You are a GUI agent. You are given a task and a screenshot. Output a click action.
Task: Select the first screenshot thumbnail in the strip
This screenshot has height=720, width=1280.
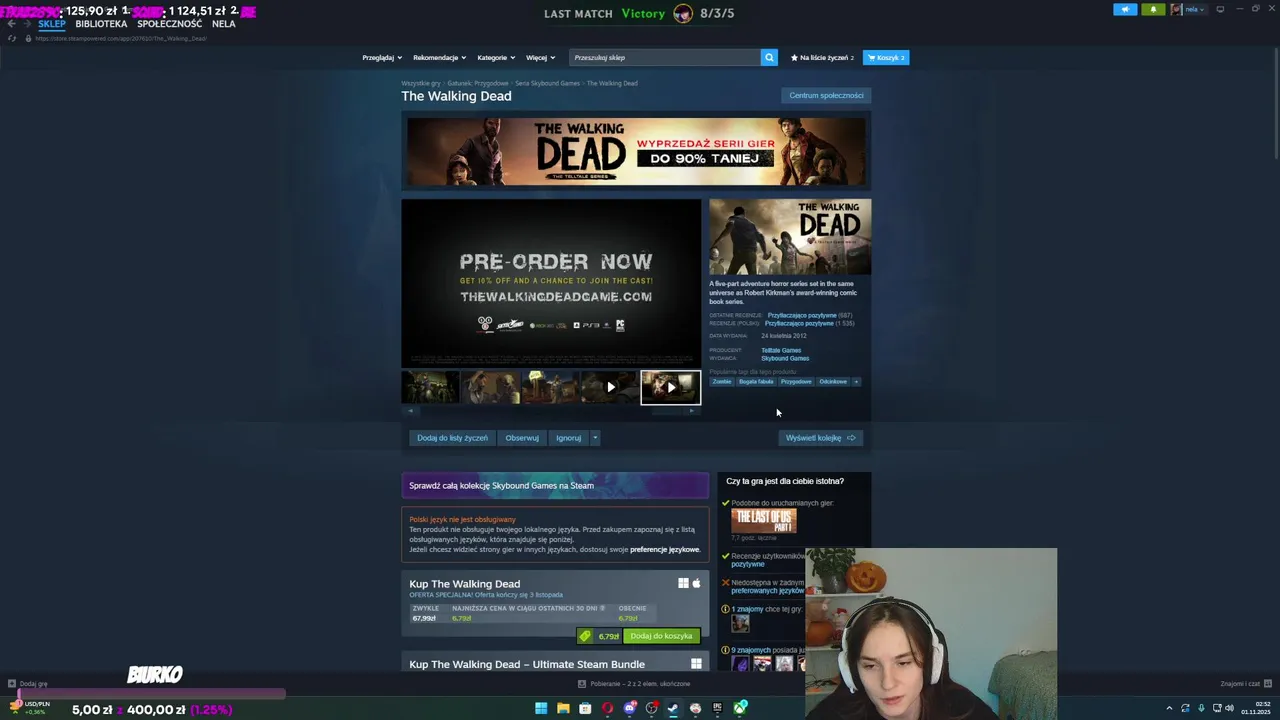coord(430,387)
